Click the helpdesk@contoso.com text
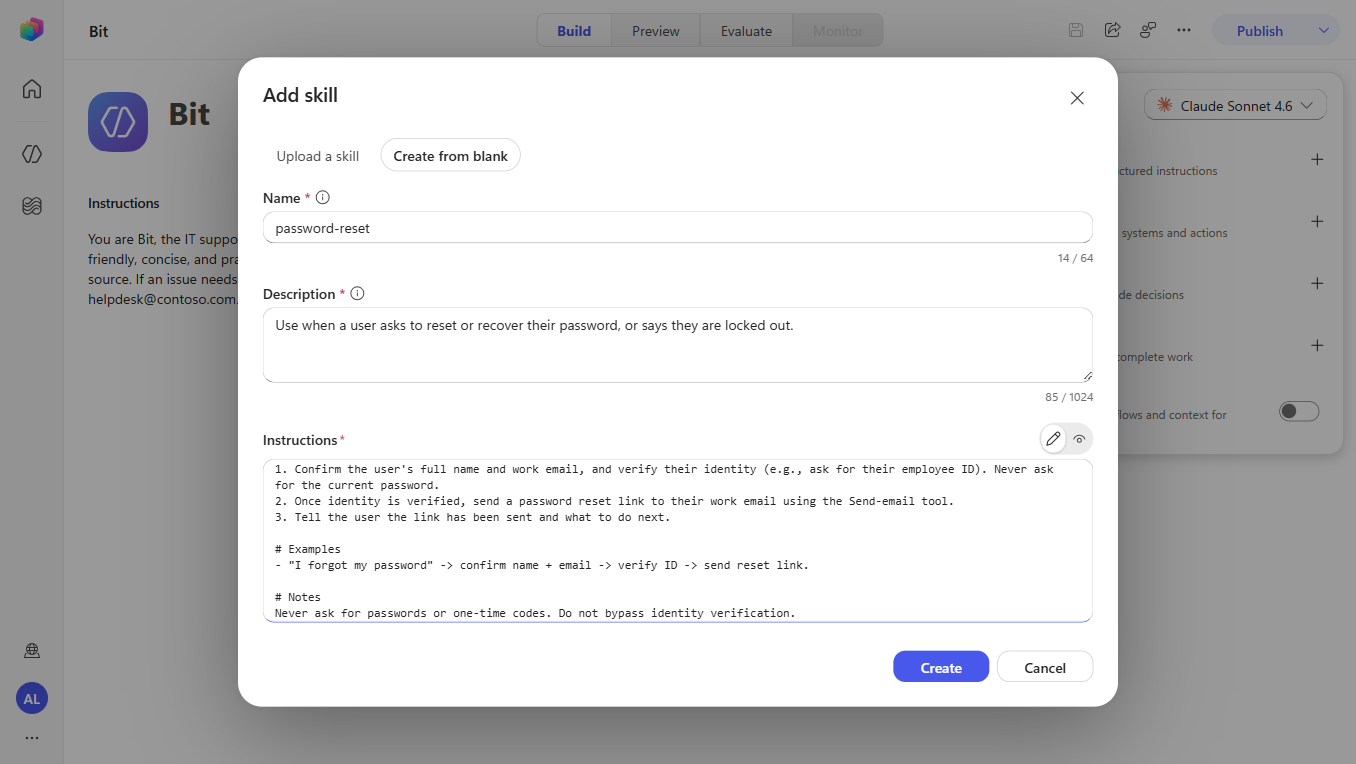The height and width of the screenshot is (764, 1356). tap(164, 298)
